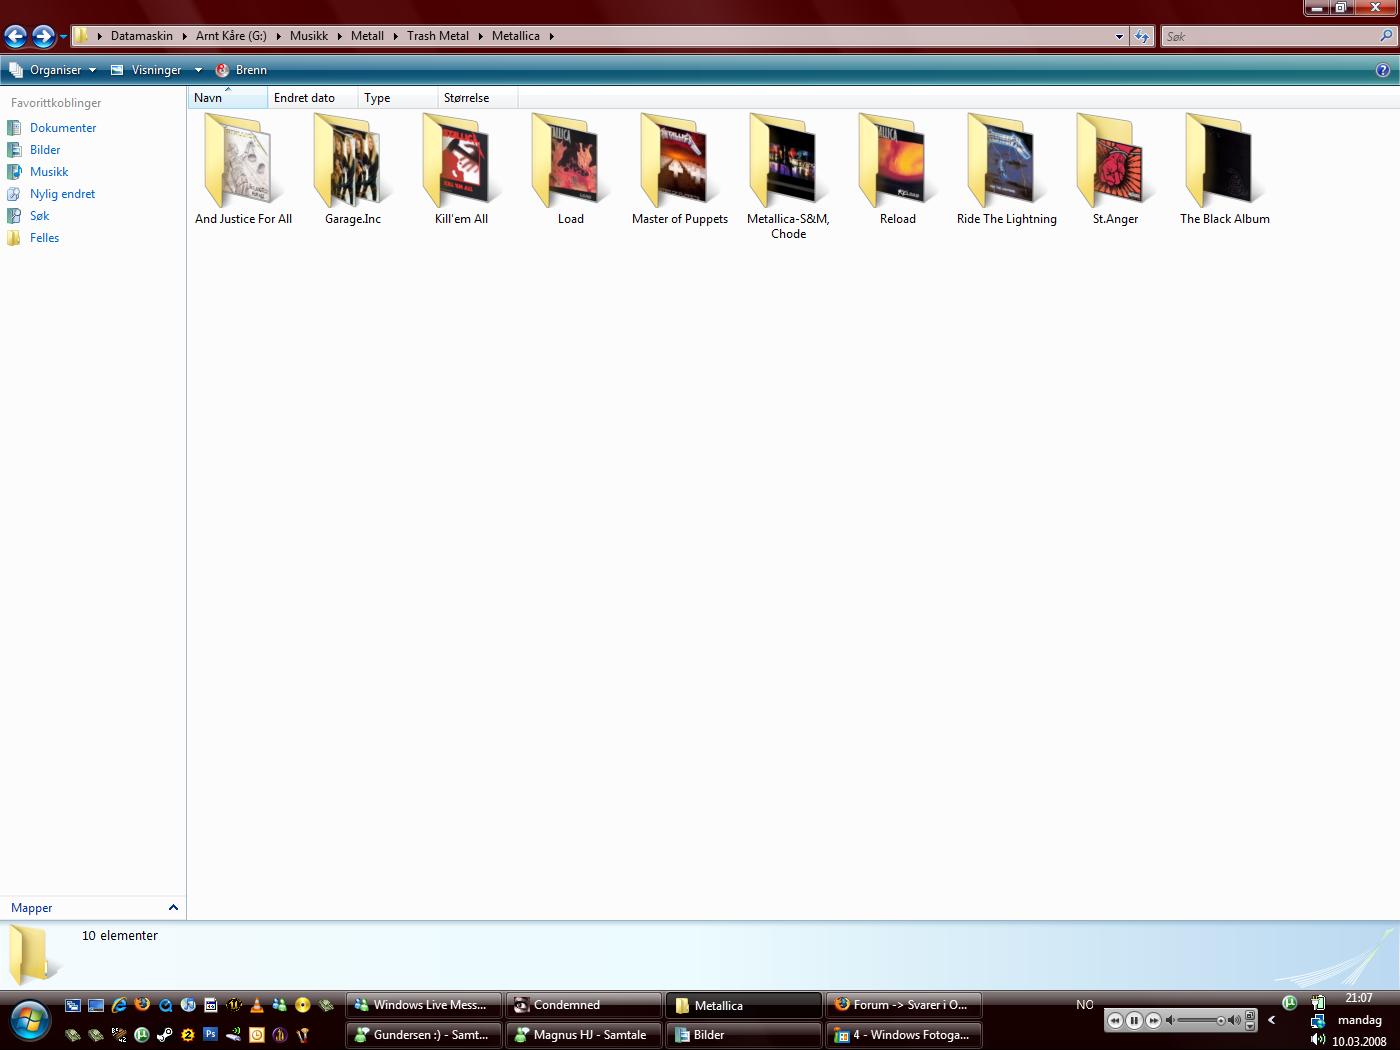Sort by the Størrelse column header
The height and width of the screenshot is (1050, 1400).
coord(477,98)
